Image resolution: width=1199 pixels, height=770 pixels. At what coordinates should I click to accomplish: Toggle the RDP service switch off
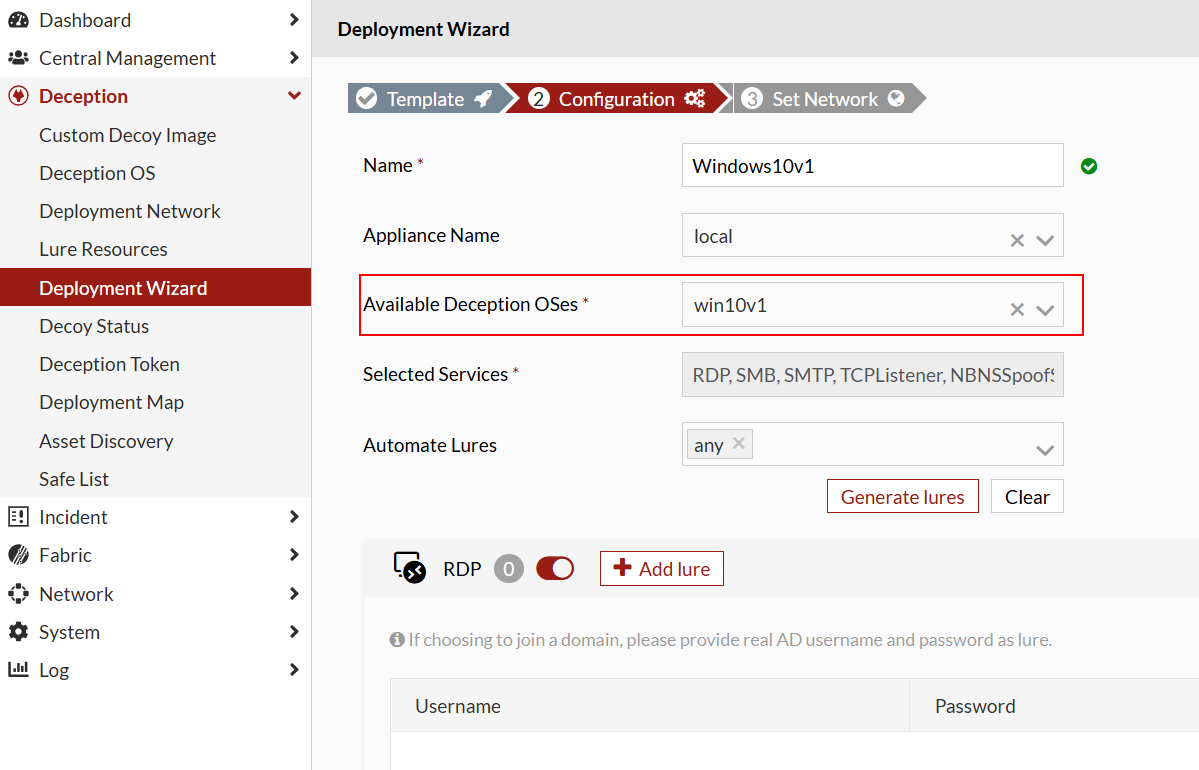pos(555,569)
